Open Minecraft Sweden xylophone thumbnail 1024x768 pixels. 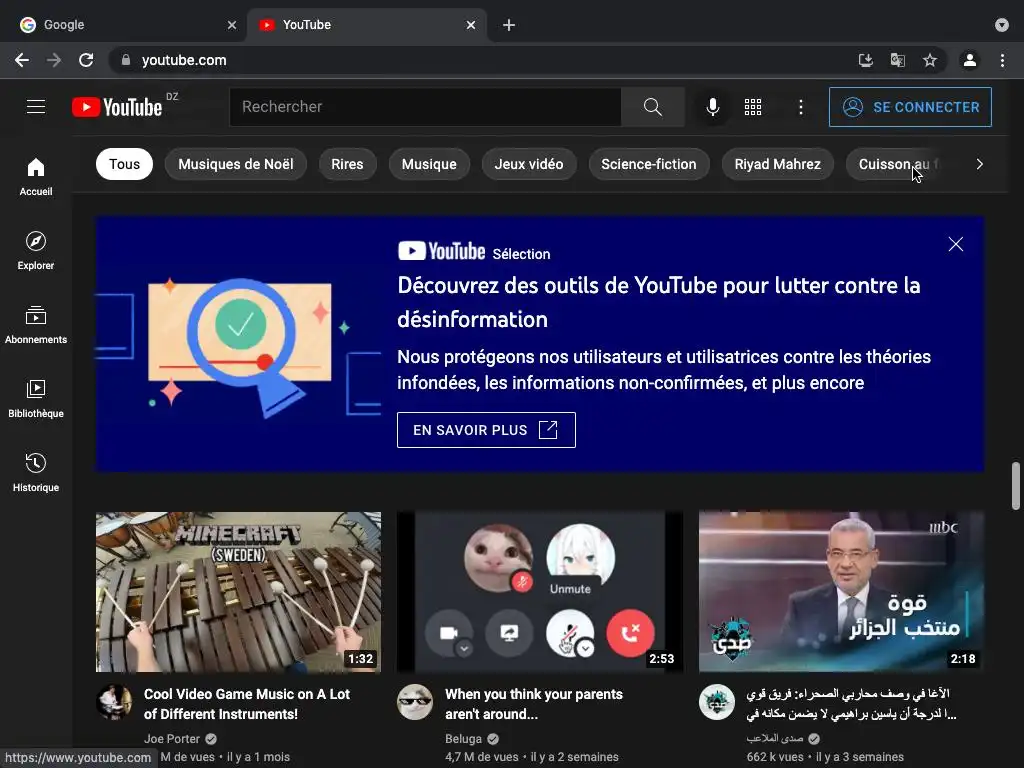[x=238, y=592]
